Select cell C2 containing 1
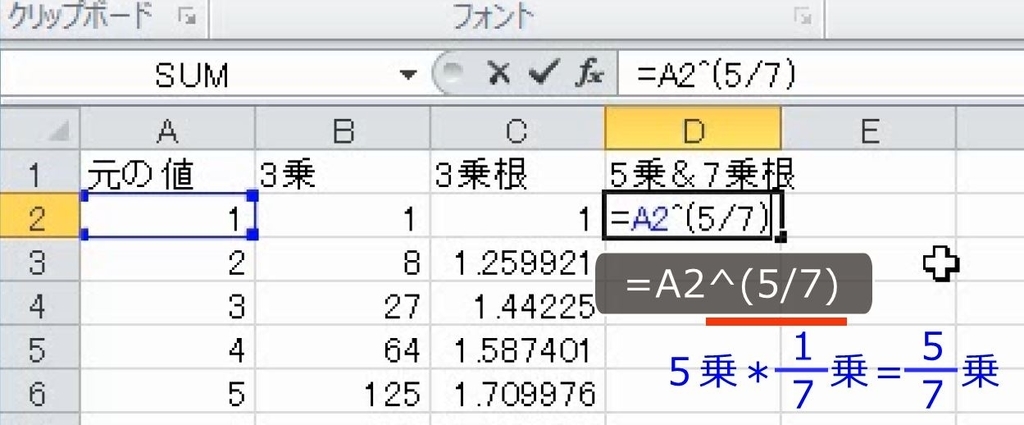 tap(517, 217)
